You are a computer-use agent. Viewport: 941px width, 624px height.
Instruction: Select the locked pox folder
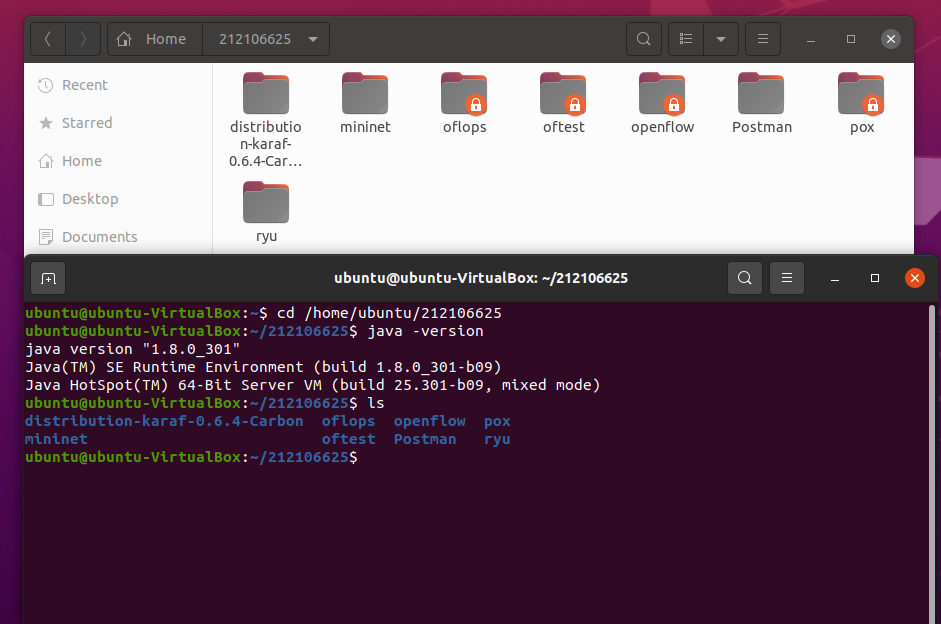coord(861,103)
